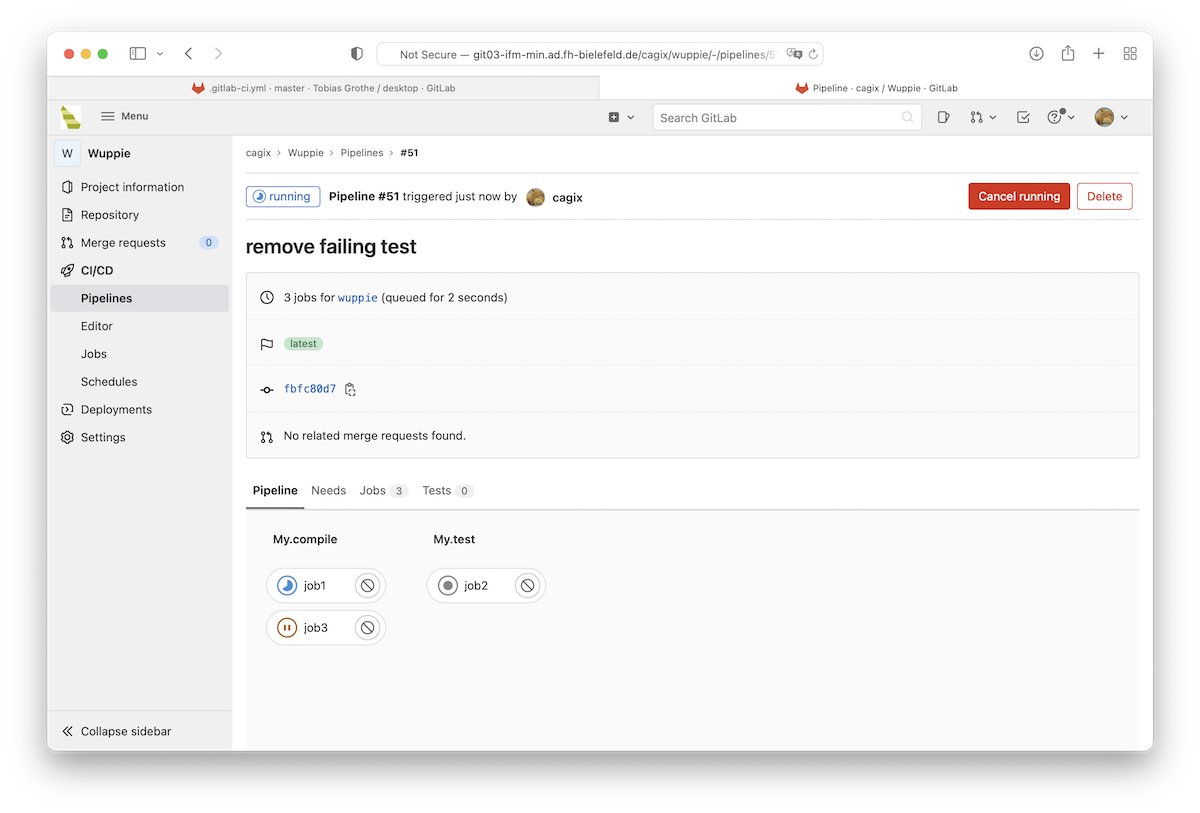Screen dimensions: 1200x813
Task: Click the Safari share icon
Action: point(1068,54)
